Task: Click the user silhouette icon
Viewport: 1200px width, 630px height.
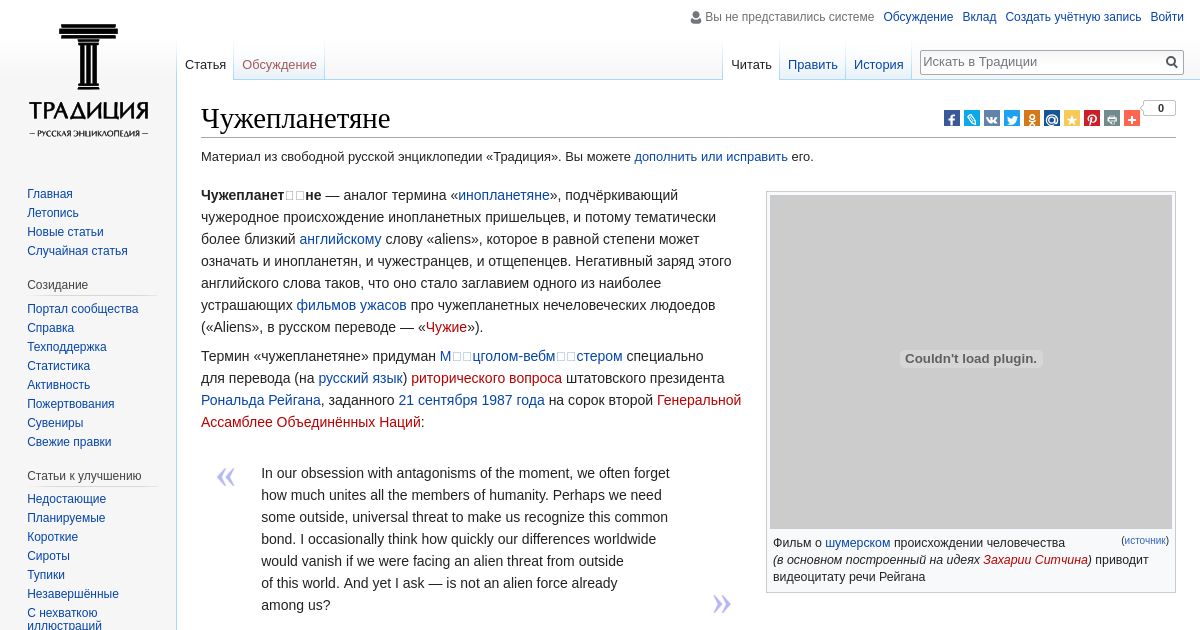Action: pyautogui.click(x=696, y=17)
